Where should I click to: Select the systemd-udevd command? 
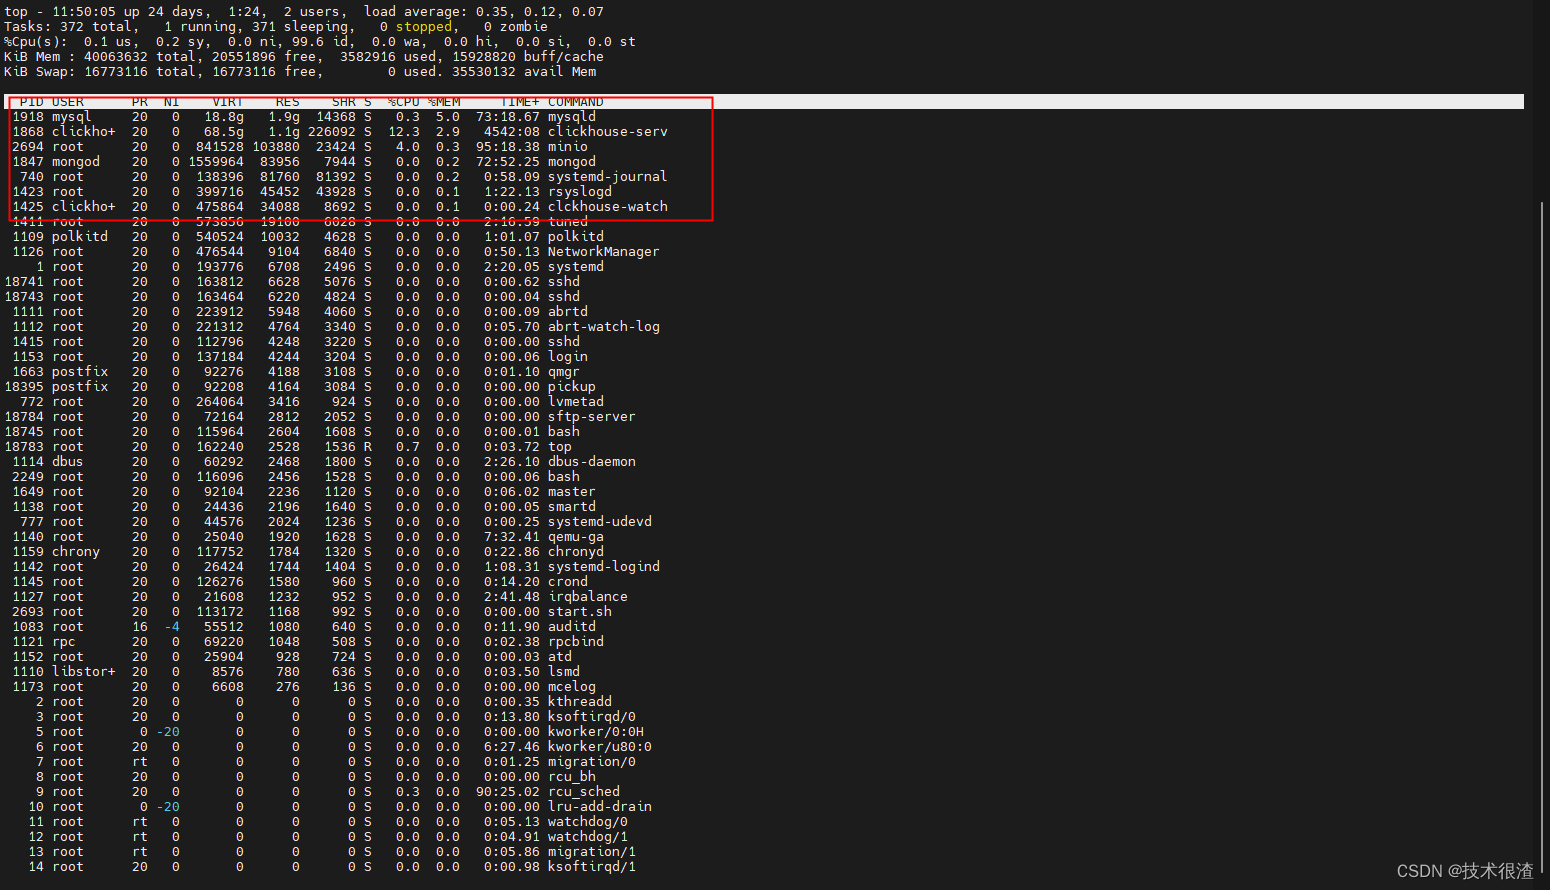point(600,522)
